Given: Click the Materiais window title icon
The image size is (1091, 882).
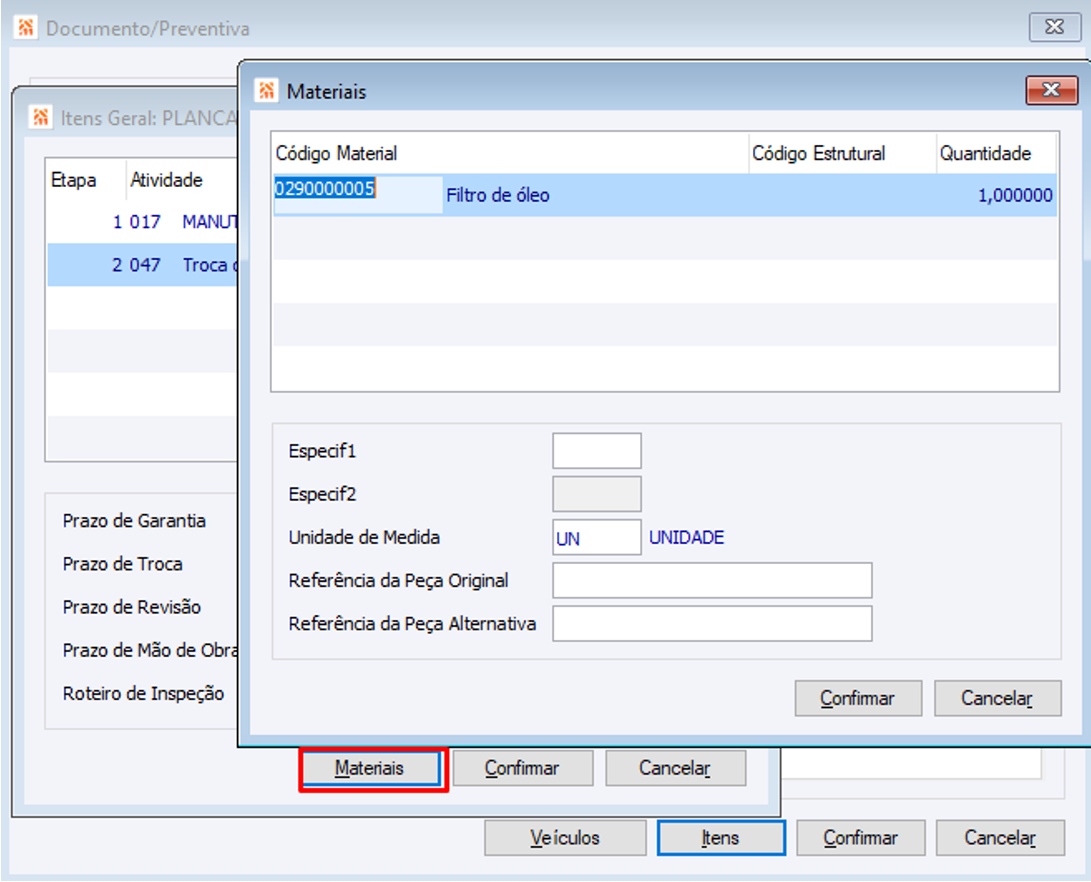Looking at the screenshot, I should [266, 90].
